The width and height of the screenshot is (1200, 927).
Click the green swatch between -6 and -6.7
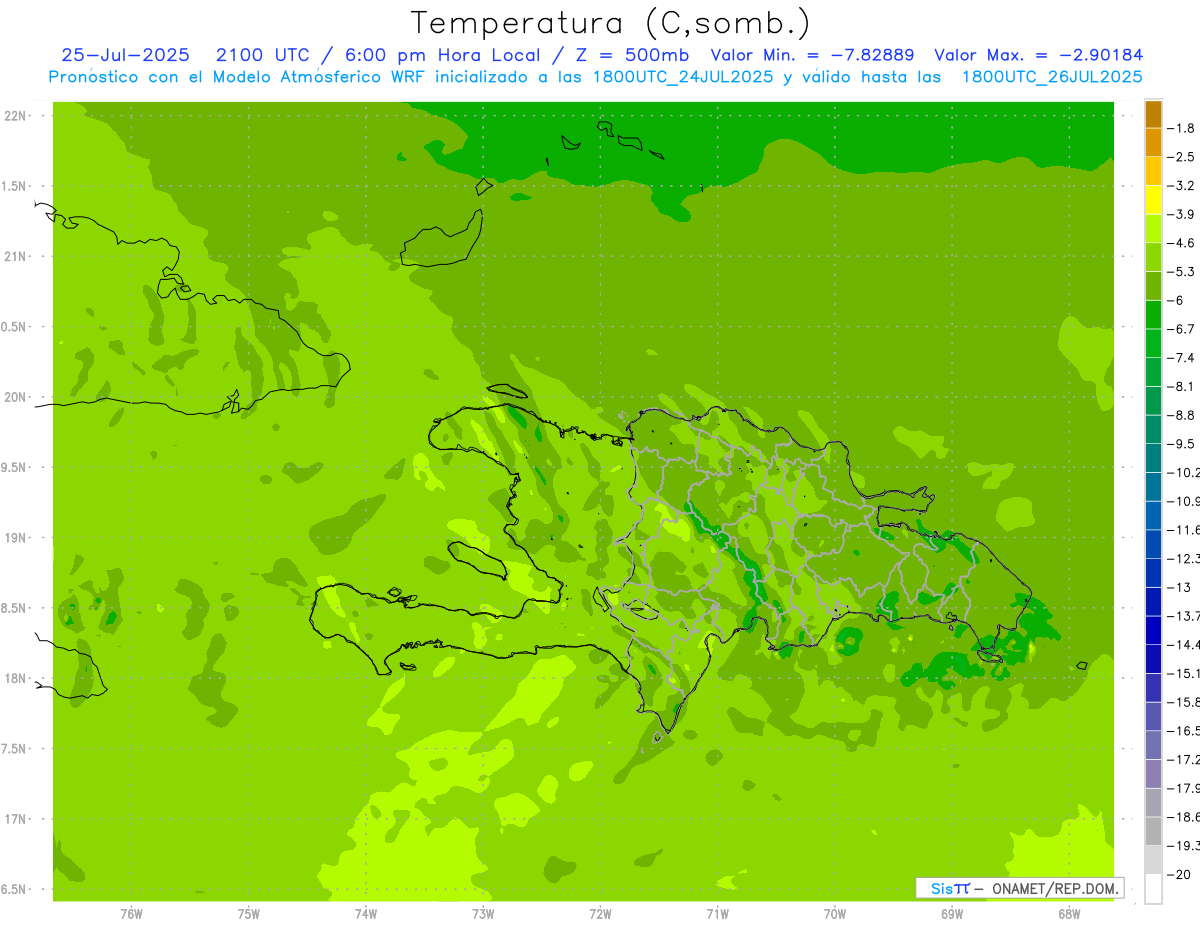coord(1153,315)
